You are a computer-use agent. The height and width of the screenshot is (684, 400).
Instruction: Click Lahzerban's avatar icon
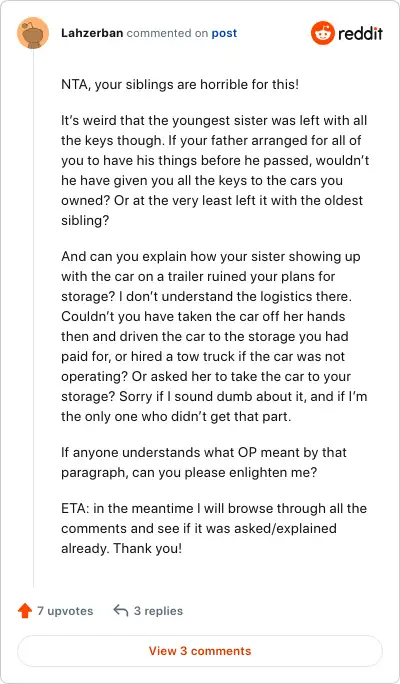(33, 33)
